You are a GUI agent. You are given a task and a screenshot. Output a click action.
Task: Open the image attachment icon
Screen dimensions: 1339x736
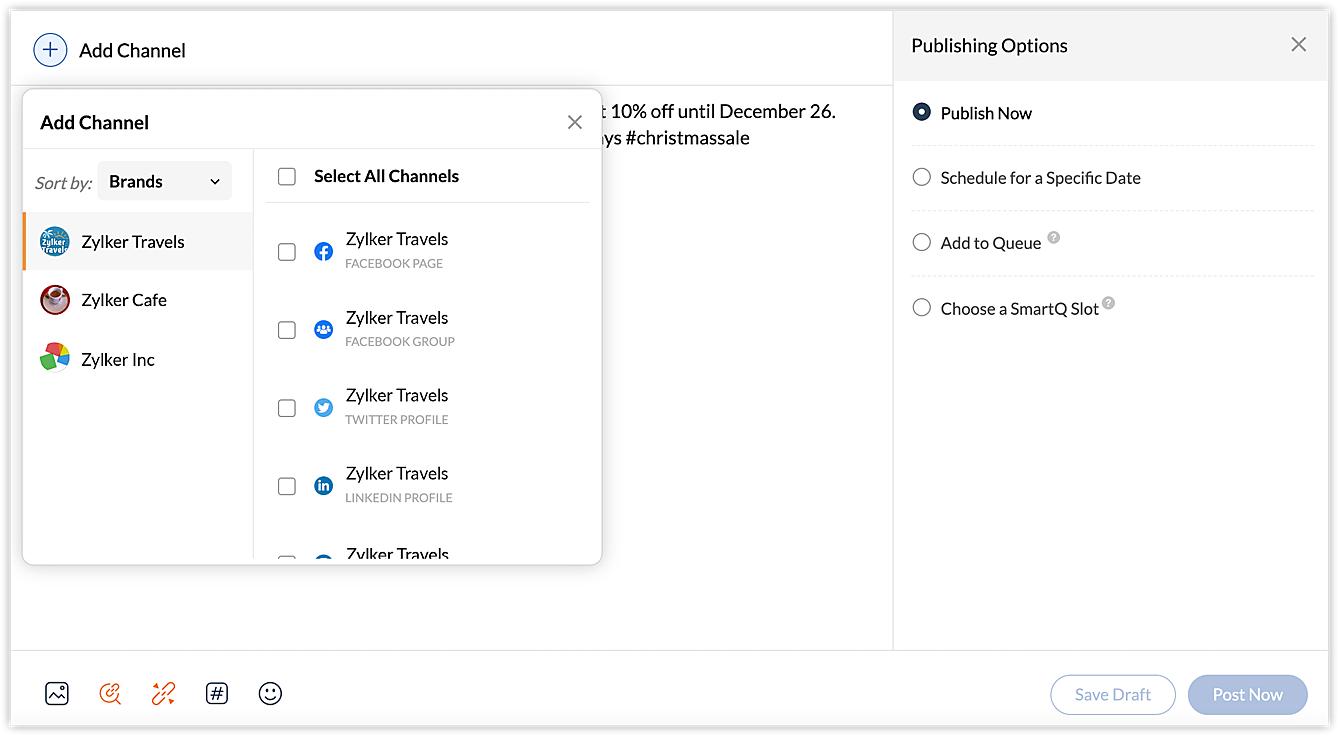(57, 693)
